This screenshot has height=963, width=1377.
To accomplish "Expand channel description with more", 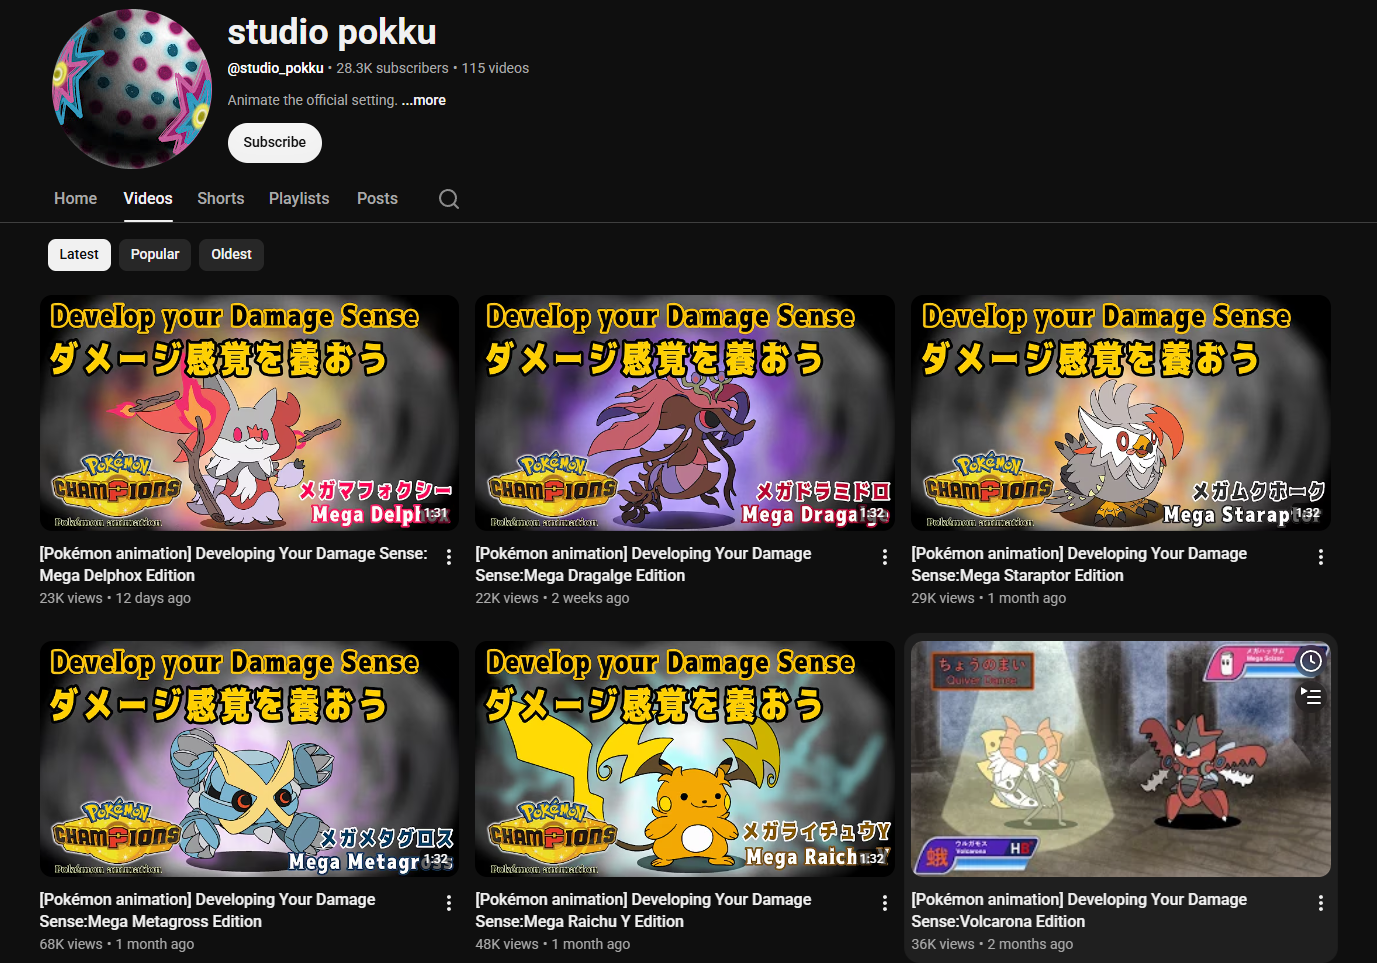I will (424, 100).
